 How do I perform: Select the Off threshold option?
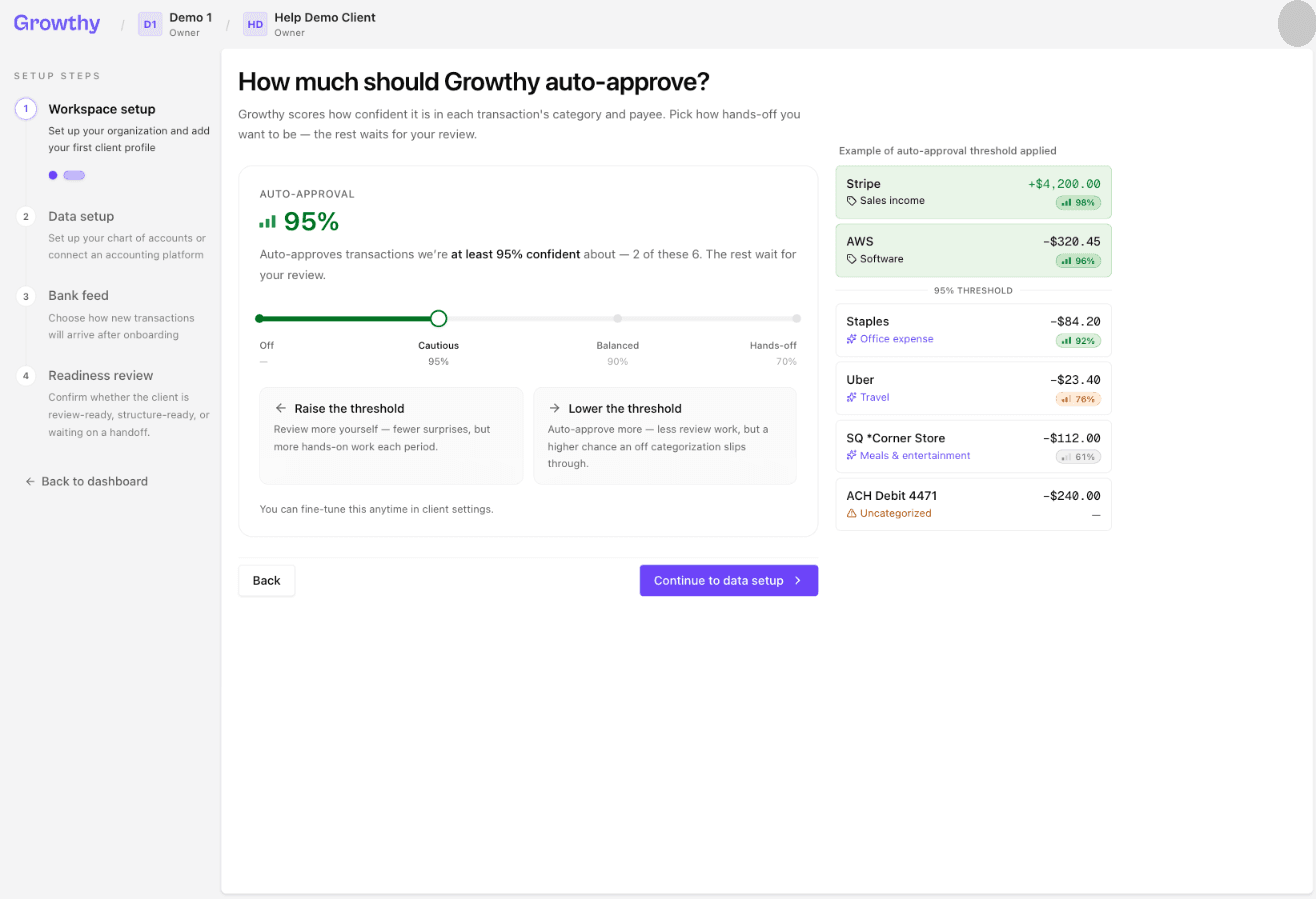point(266,352)
